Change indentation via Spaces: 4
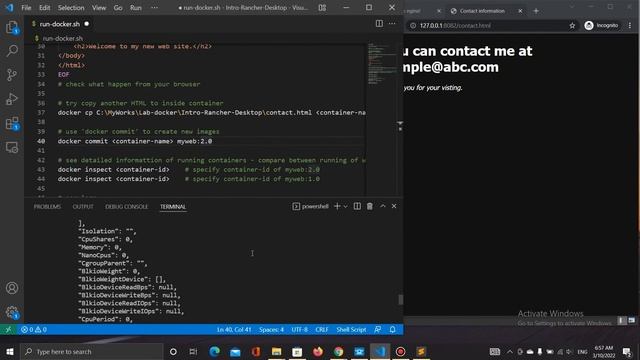Image resolution: width=640 pixels, height=360 pixels. pos(271,329)
